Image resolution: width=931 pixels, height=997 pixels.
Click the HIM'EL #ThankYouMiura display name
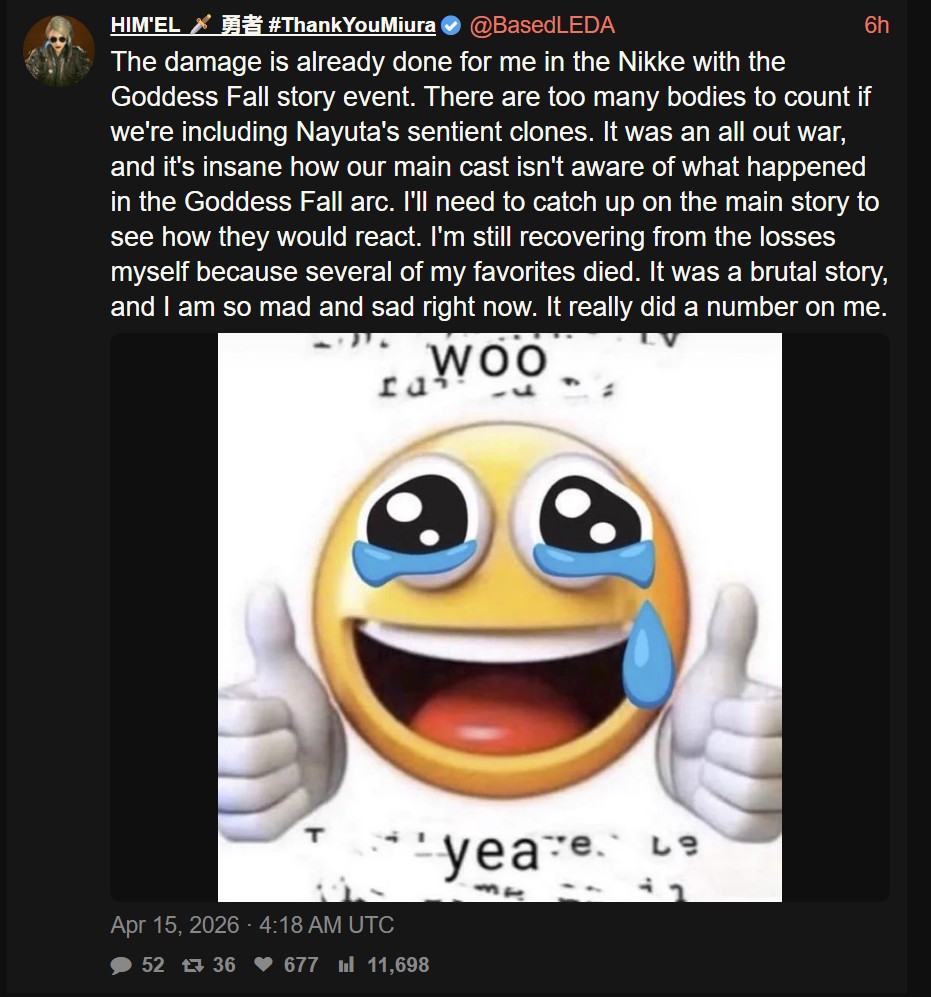coord(273,25)
